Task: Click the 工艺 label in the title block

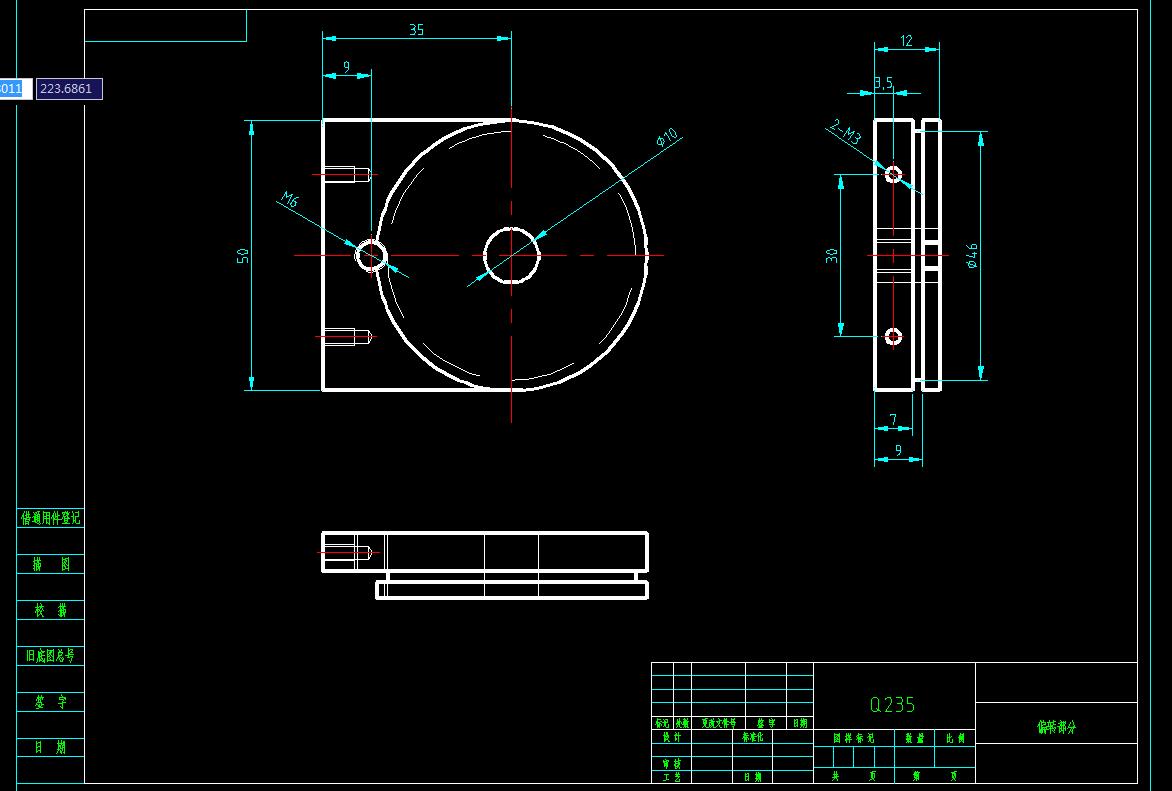Action: tap(671, 778)
